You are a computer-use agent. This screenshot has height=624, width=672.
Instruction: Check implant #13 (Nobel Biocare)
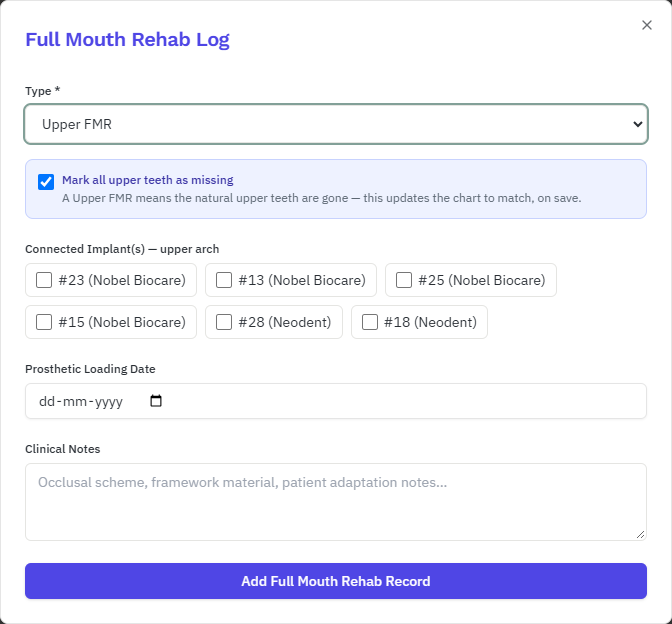[x=224, y=280]
